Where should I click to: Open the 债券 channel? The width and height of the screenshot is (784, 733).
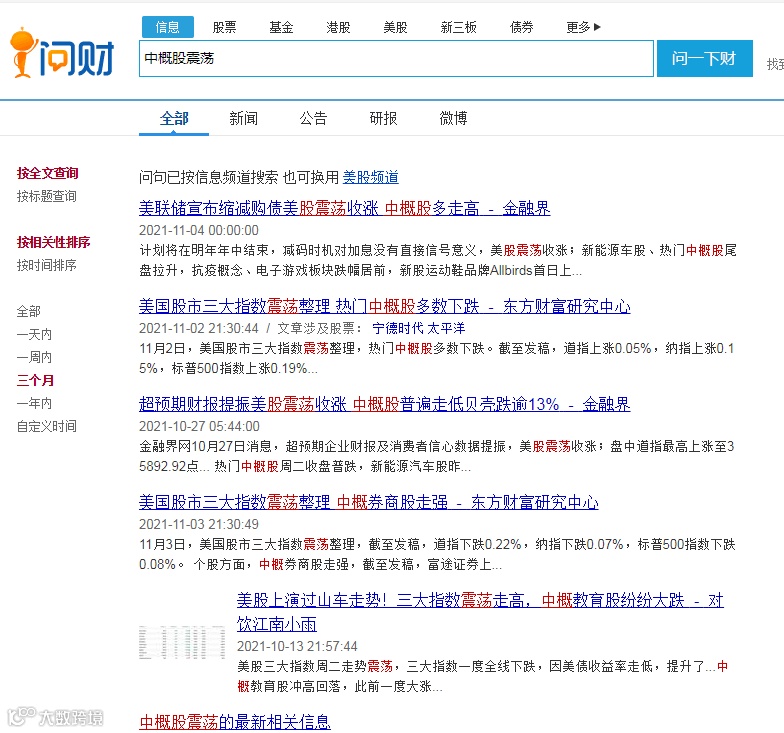[521, 27]
